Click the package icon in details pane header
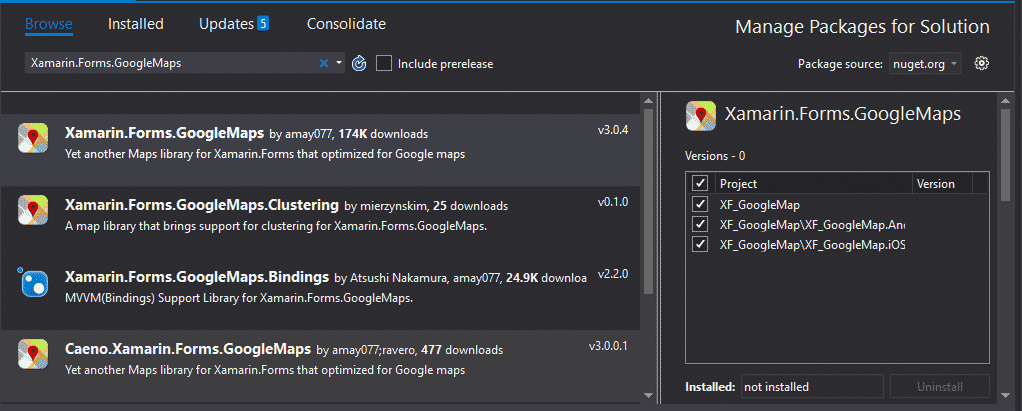 point(701,116)
